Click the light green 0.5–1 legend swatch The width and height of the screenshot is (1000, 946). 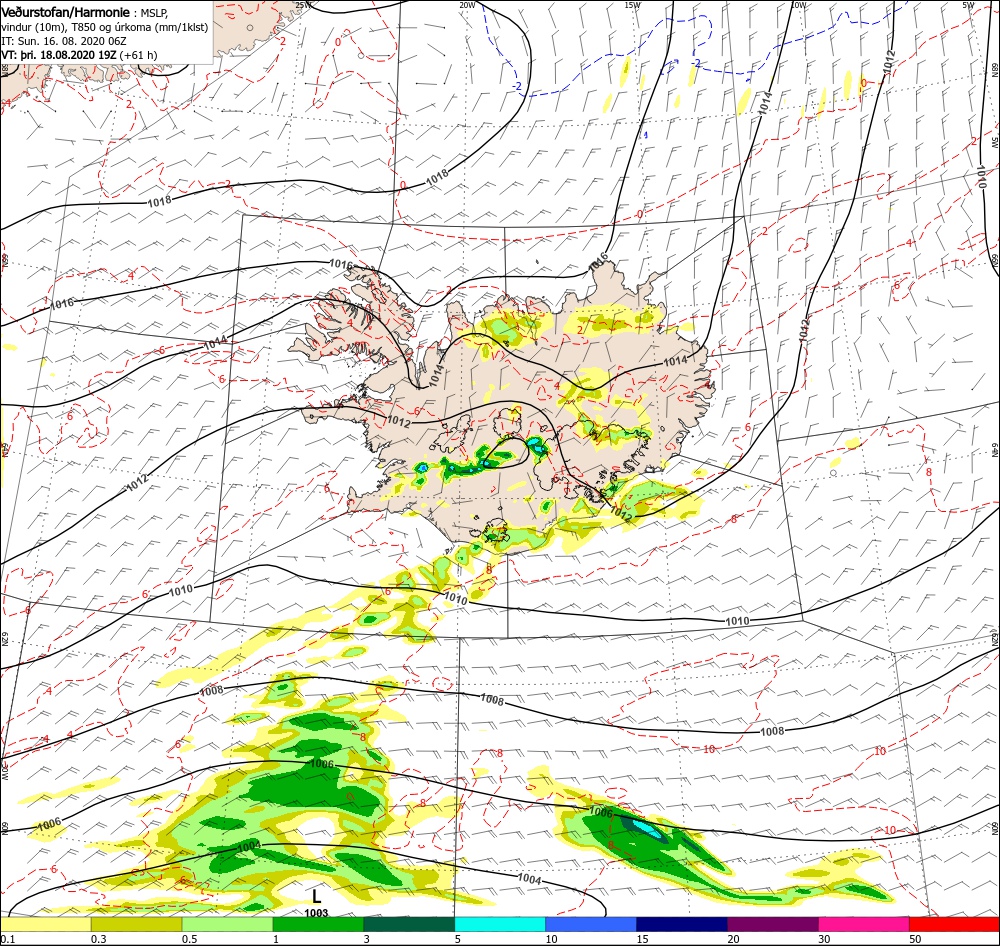(228, 925)
